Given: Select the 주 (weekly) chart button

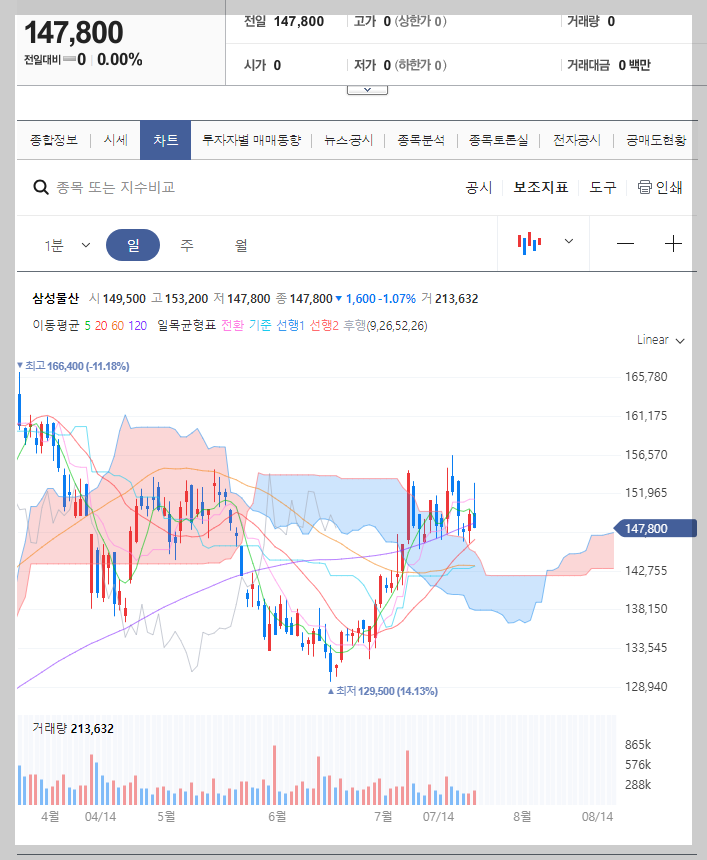Looking at the screenshot, I should [x=186, y=244].
